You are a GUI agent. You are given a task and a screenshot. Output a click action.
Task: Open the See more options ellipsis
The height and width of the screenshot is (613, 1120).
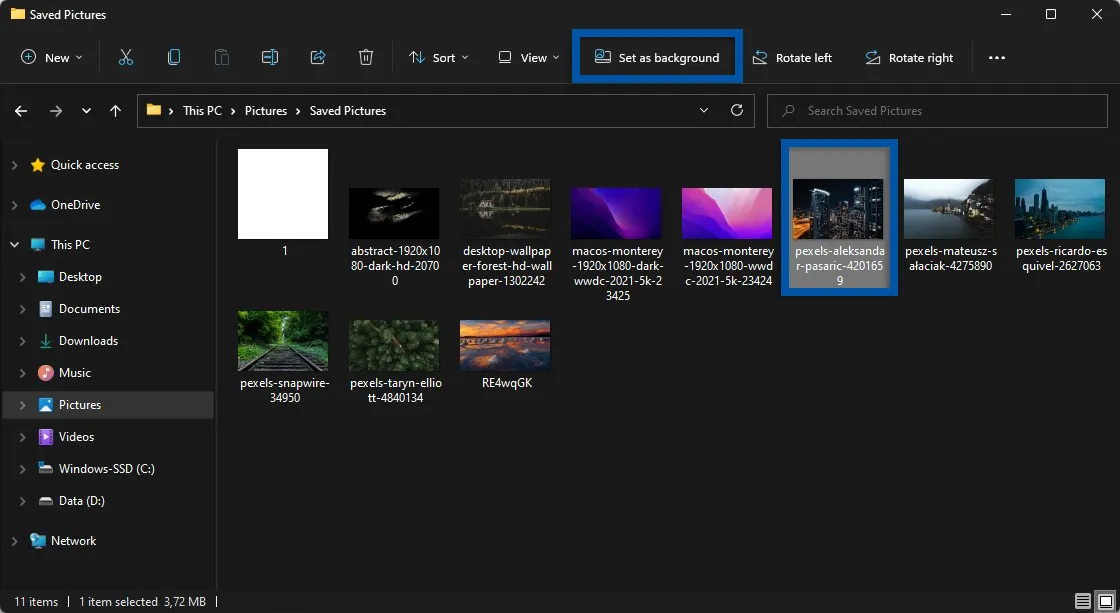pyautogui.click(x=996, y=57)
